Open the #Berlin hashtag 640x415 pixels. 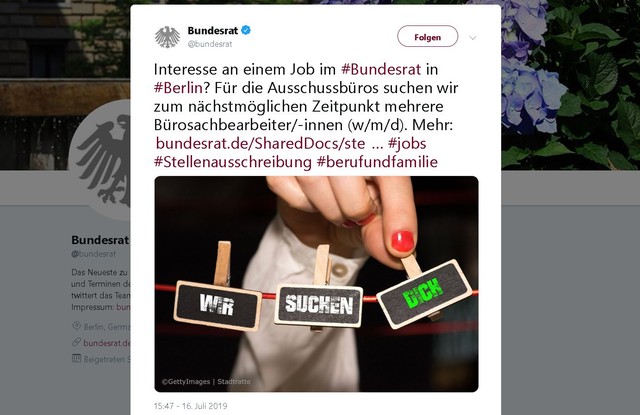[178, 88]
